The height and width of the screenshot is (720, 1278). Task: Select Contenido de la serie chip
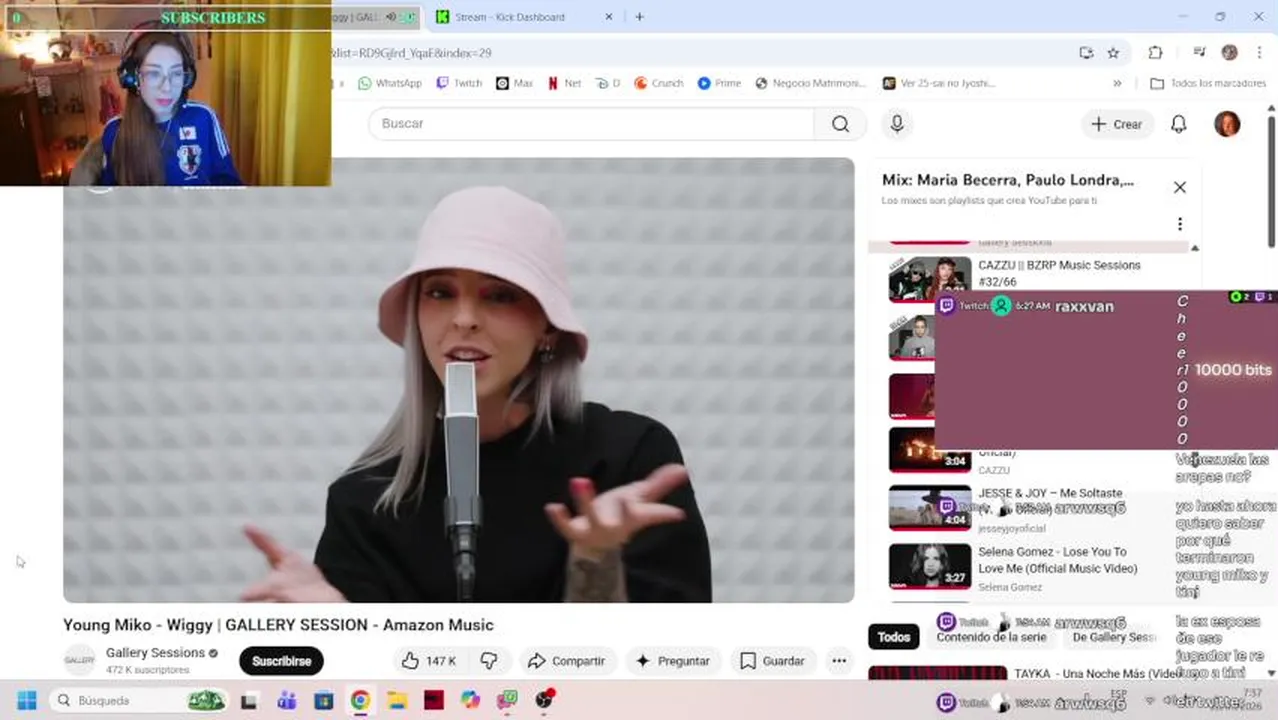click(x=991, y=637)
